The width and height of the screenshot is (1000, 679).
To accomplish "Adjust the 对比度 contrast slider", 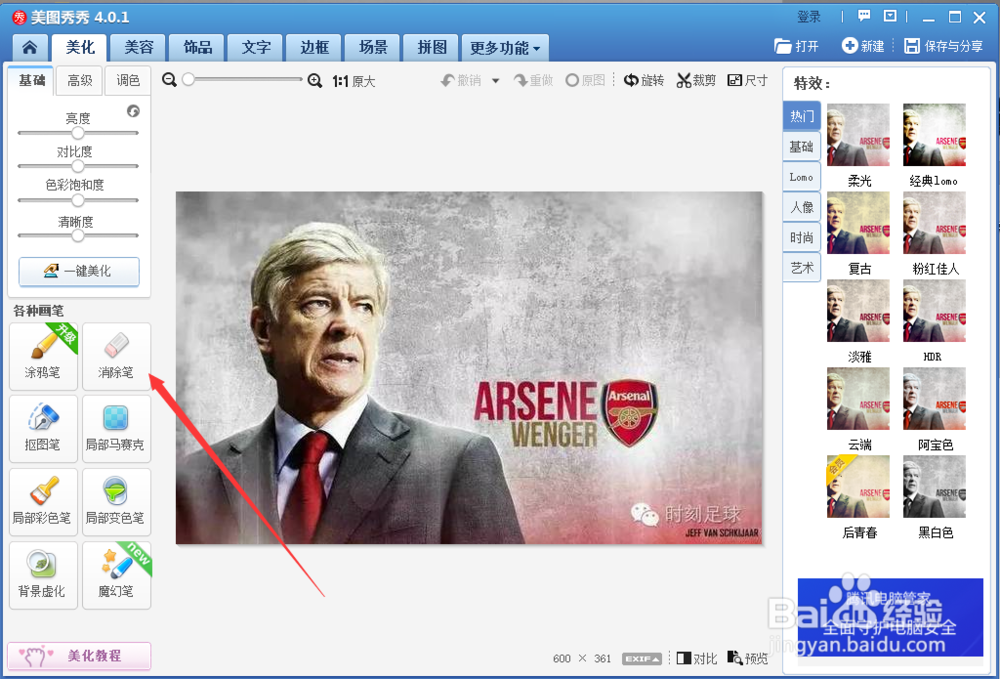I will point(78,166).
